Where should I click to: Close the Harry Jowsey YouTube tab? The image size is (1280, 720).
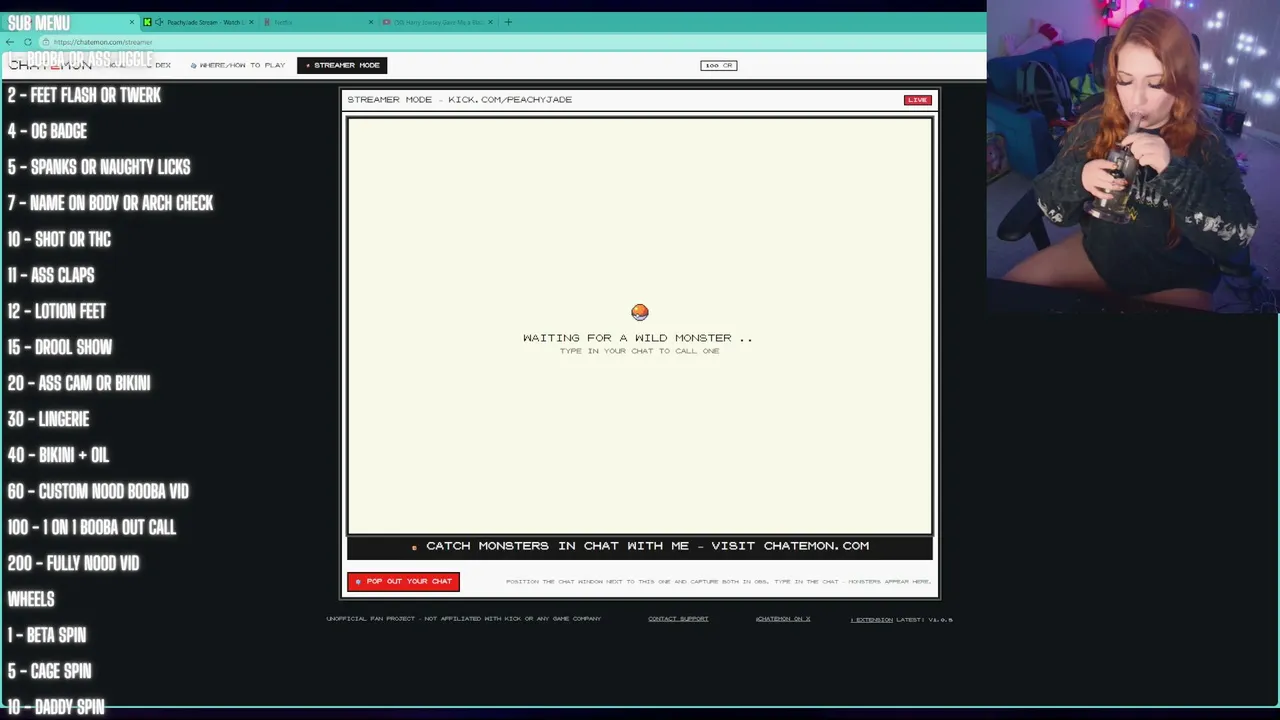tap(490, 22)
